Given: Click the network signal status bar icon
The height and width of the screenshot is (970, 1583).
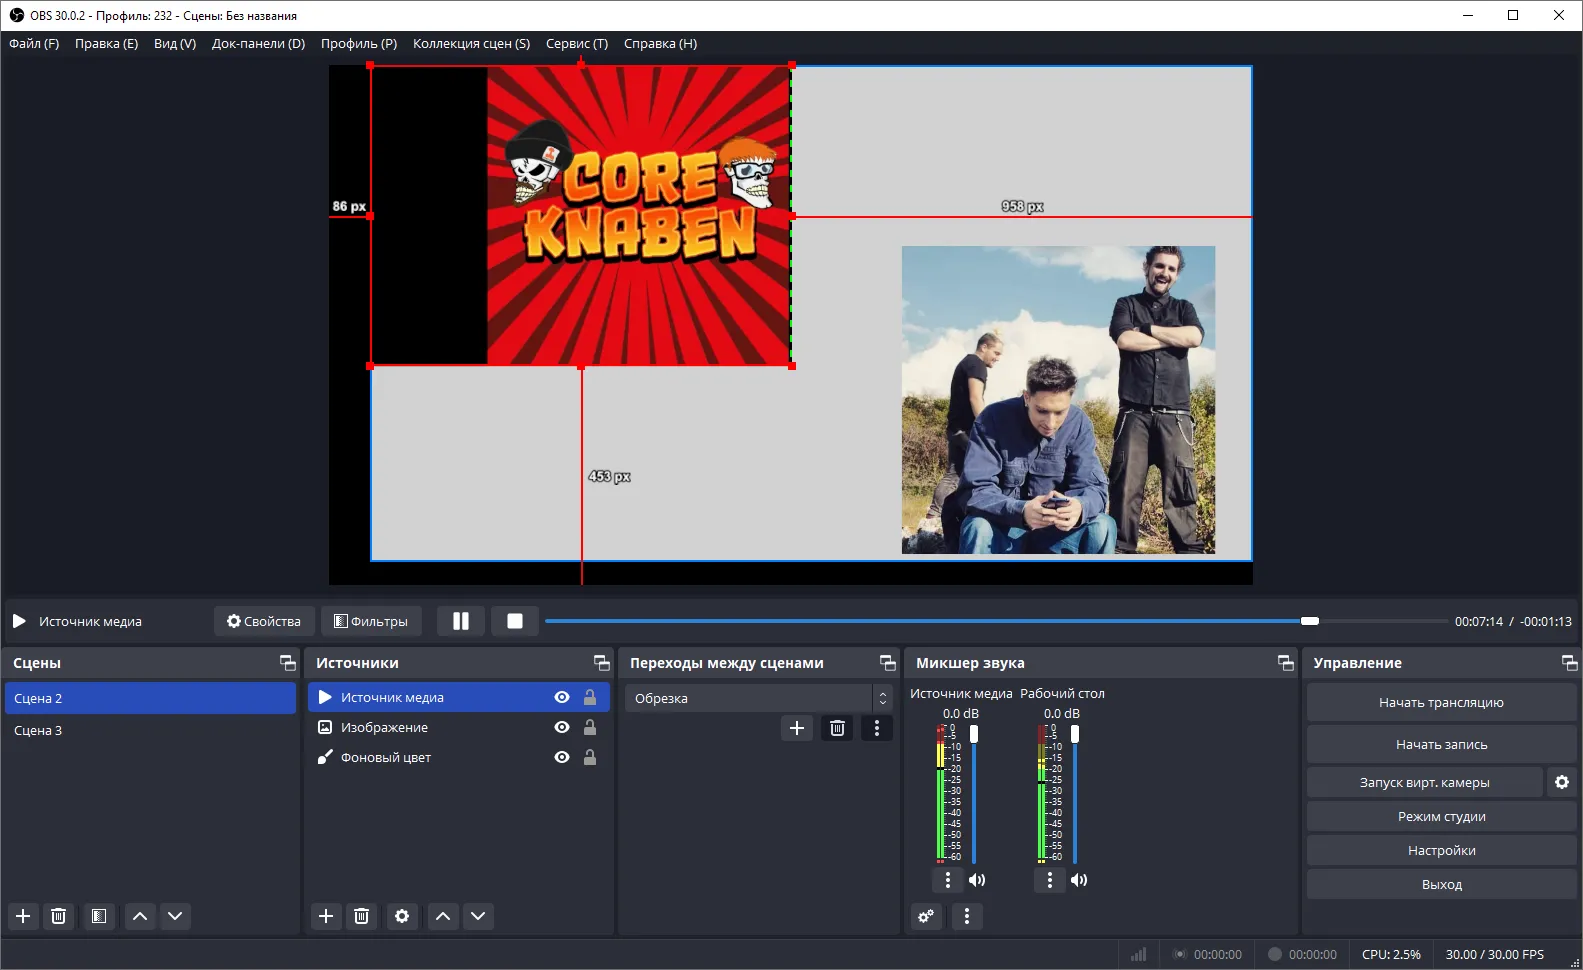Looking at the screenshot, I should click(1138, 954).
